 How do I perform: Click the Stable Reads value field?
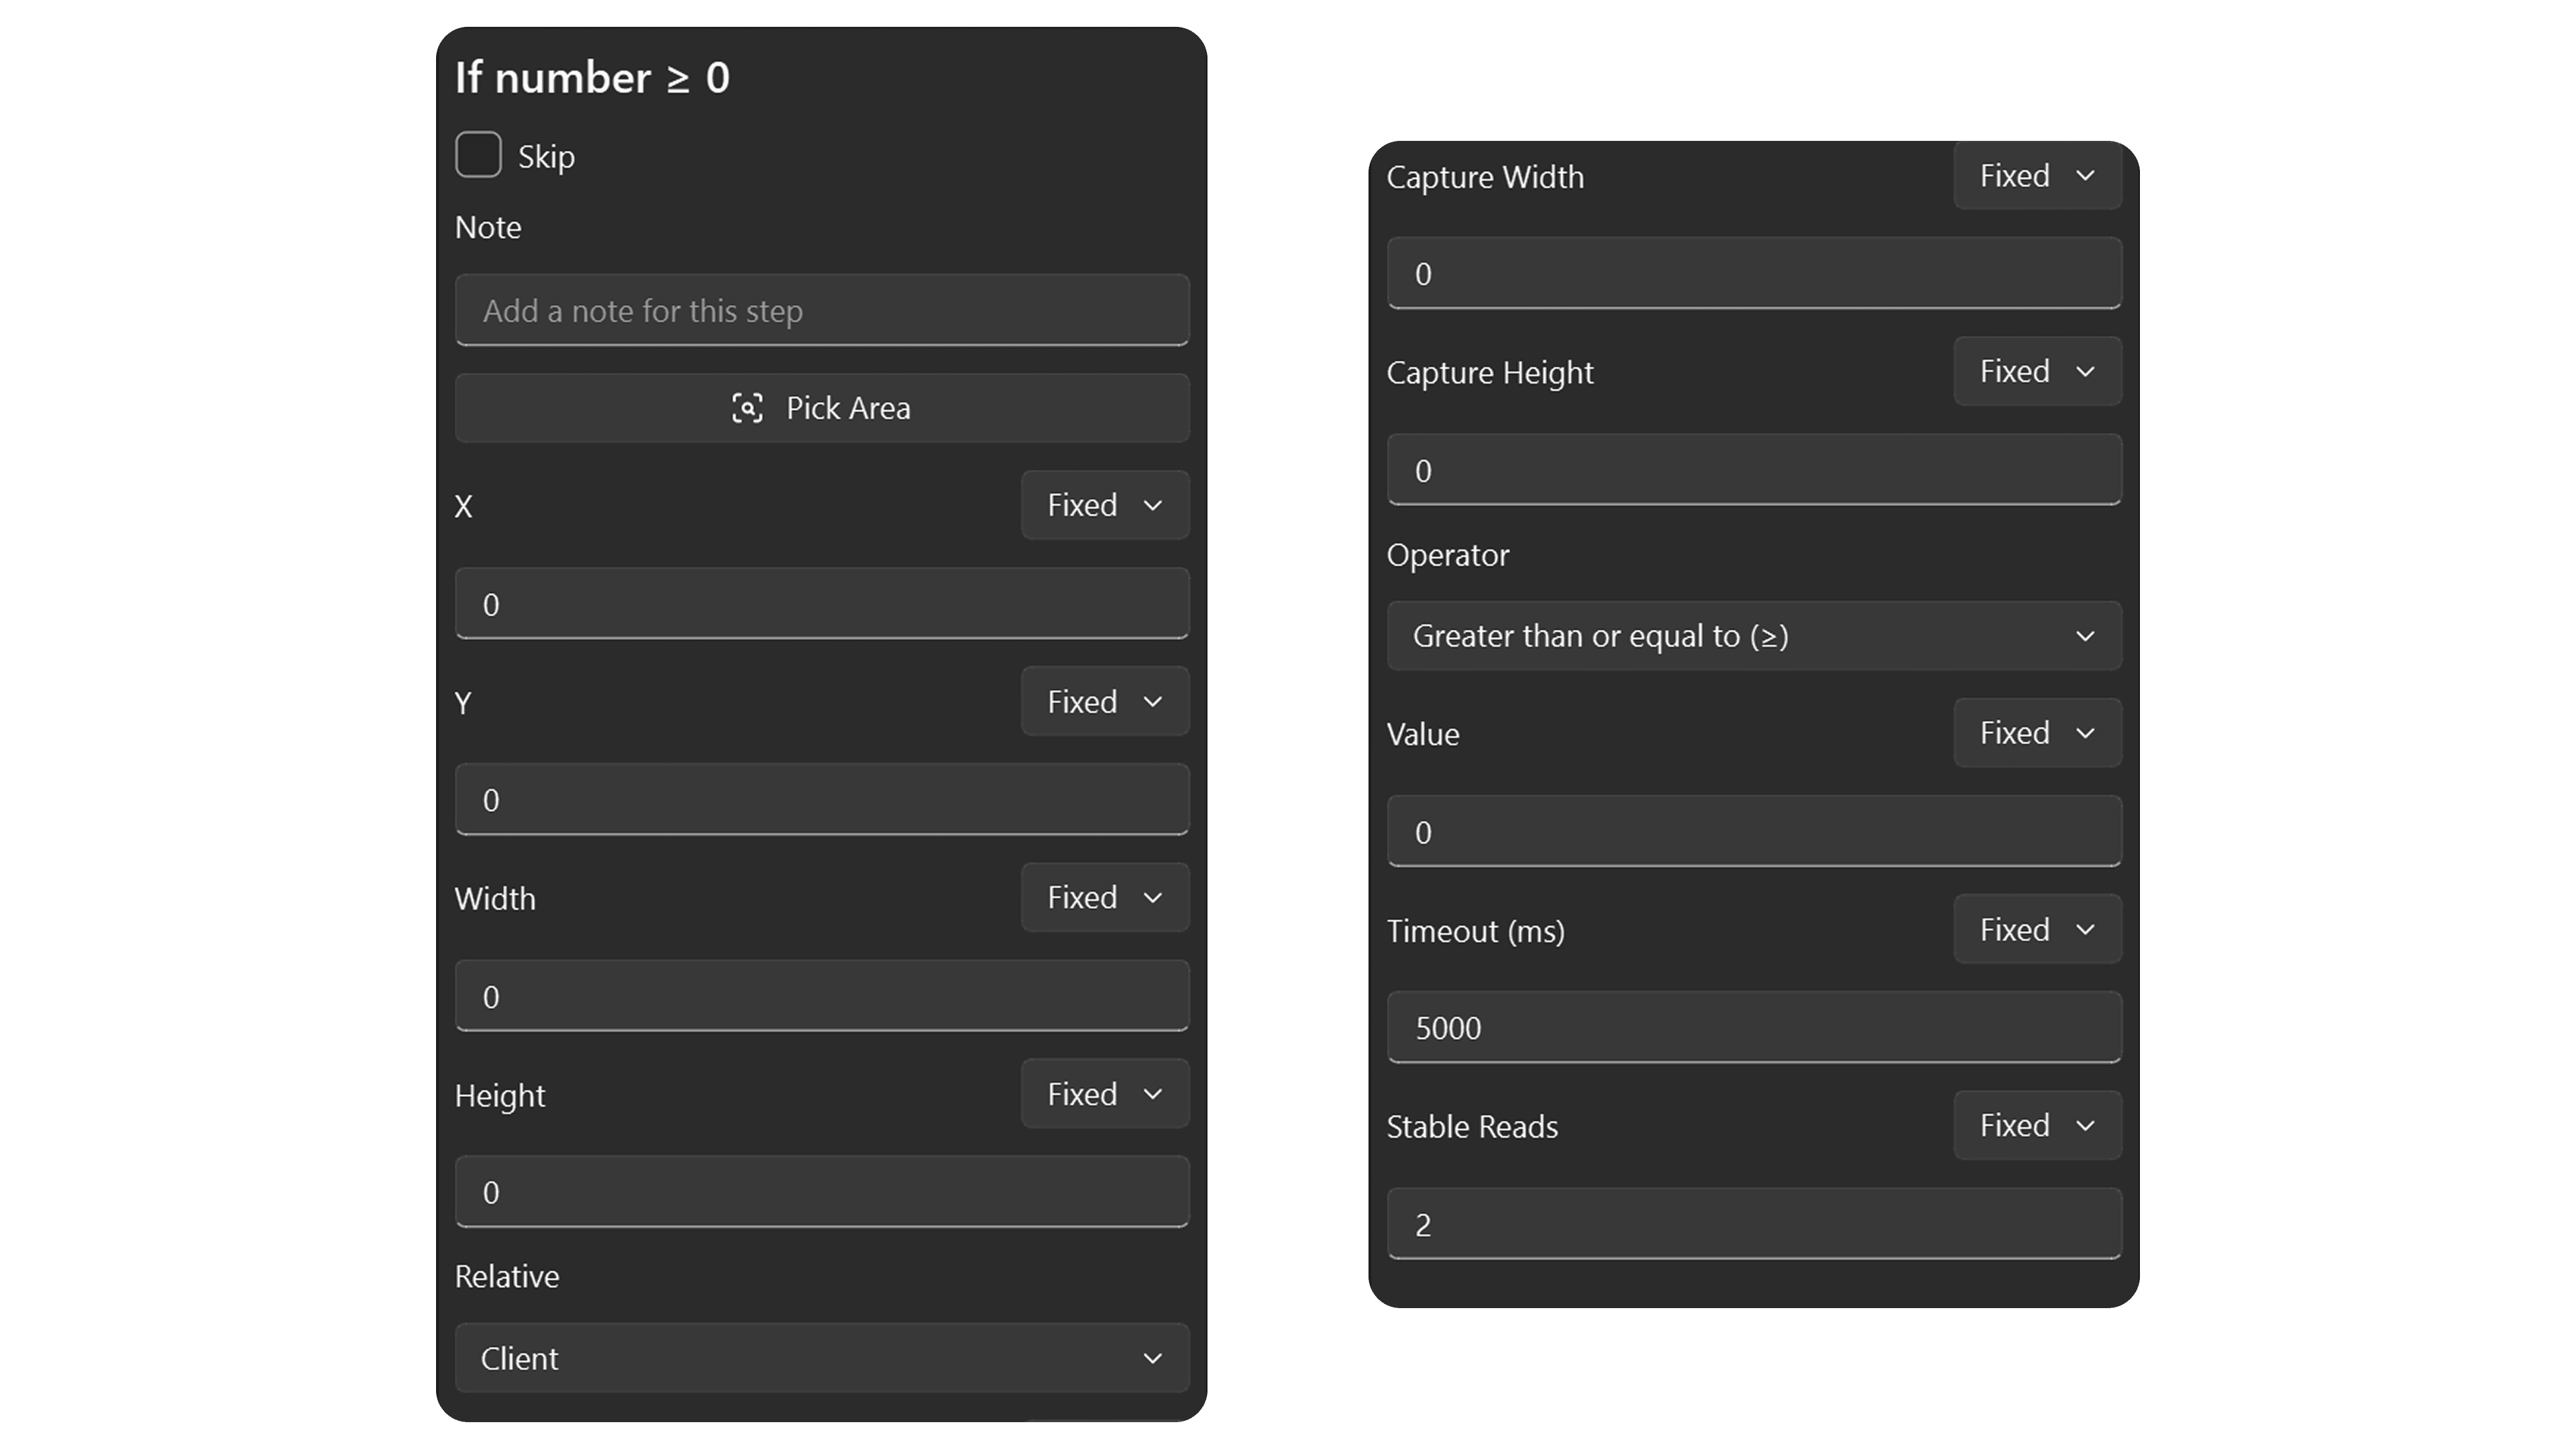[1754, 1224]
